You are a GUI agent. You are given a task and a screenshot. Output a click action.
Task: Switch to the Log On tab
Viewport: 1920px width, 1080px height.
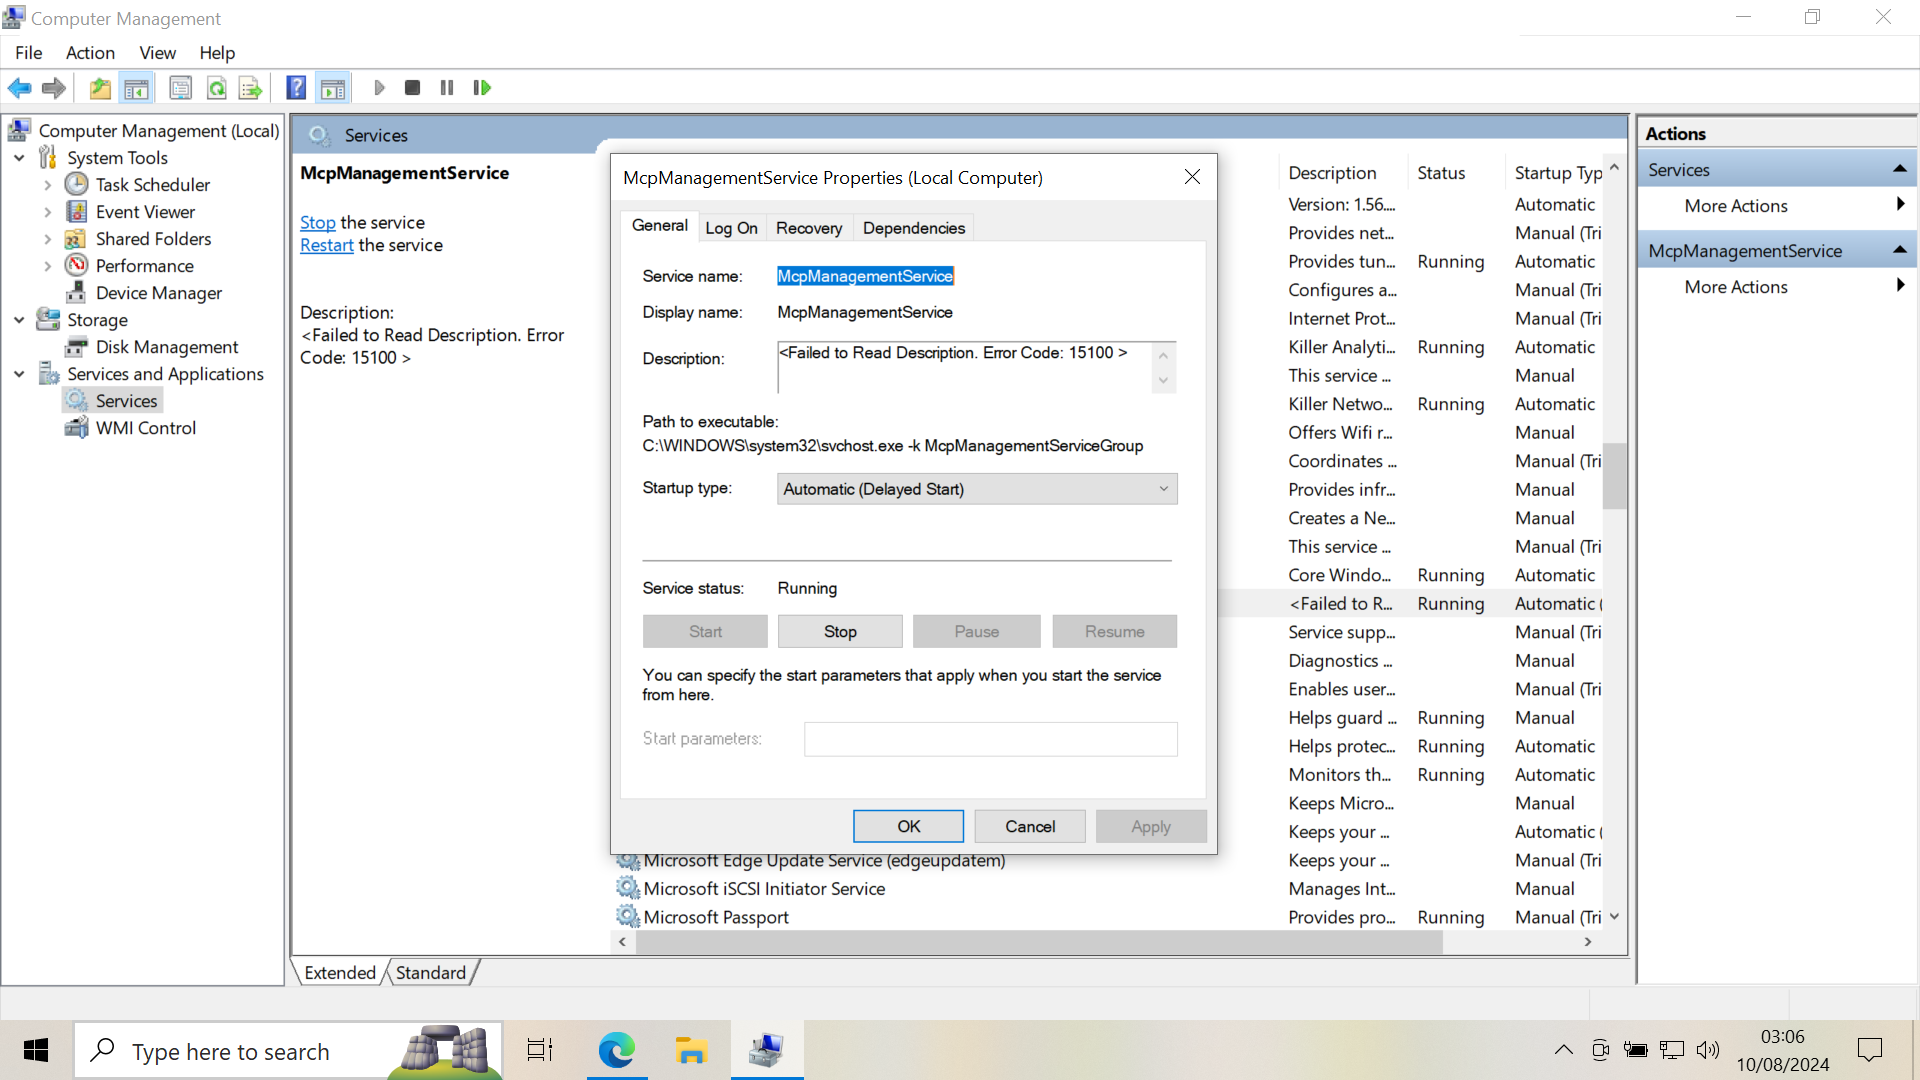[x=731, y=228]
